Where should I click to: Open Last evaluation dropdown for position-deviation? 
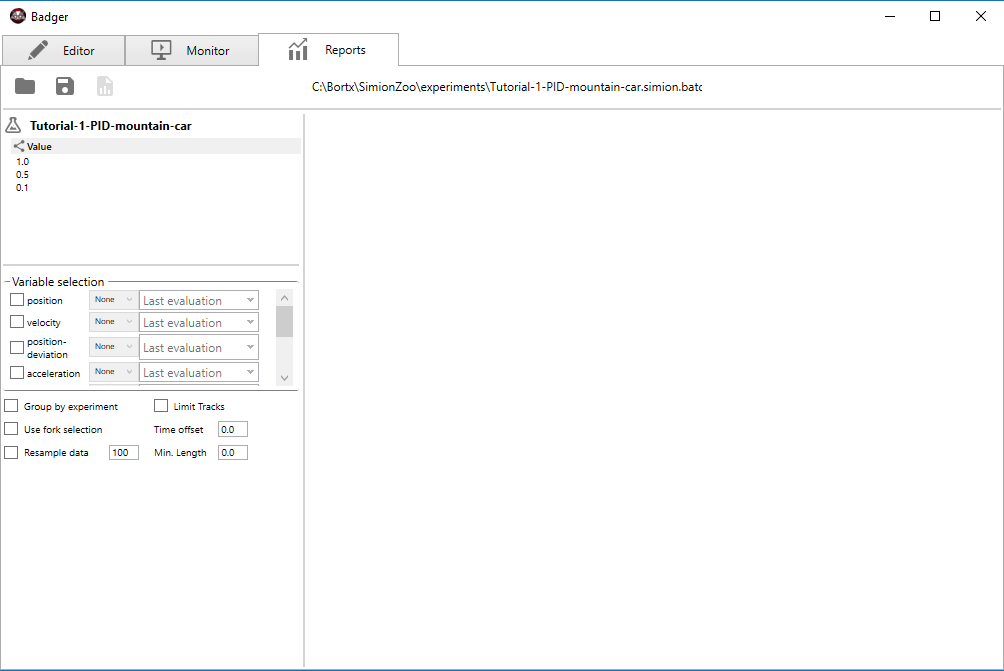[x=198, y=347]
